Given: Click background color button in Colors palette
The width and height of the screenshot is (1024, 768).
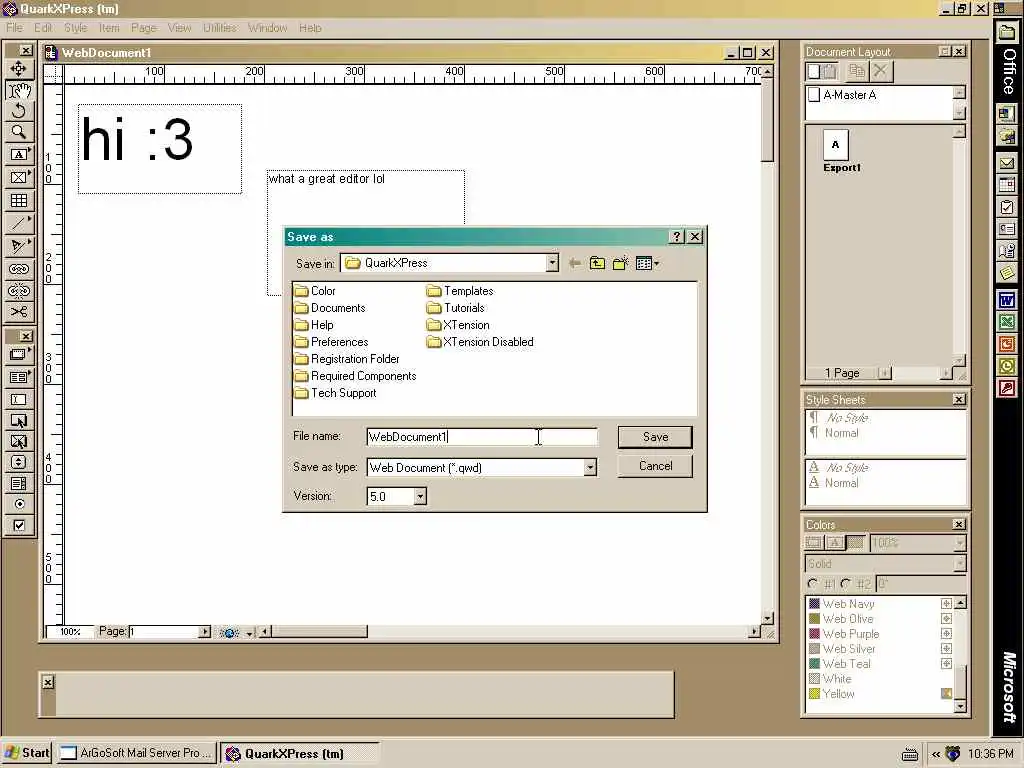Looking at the screenshot, I should click(856, 543).
